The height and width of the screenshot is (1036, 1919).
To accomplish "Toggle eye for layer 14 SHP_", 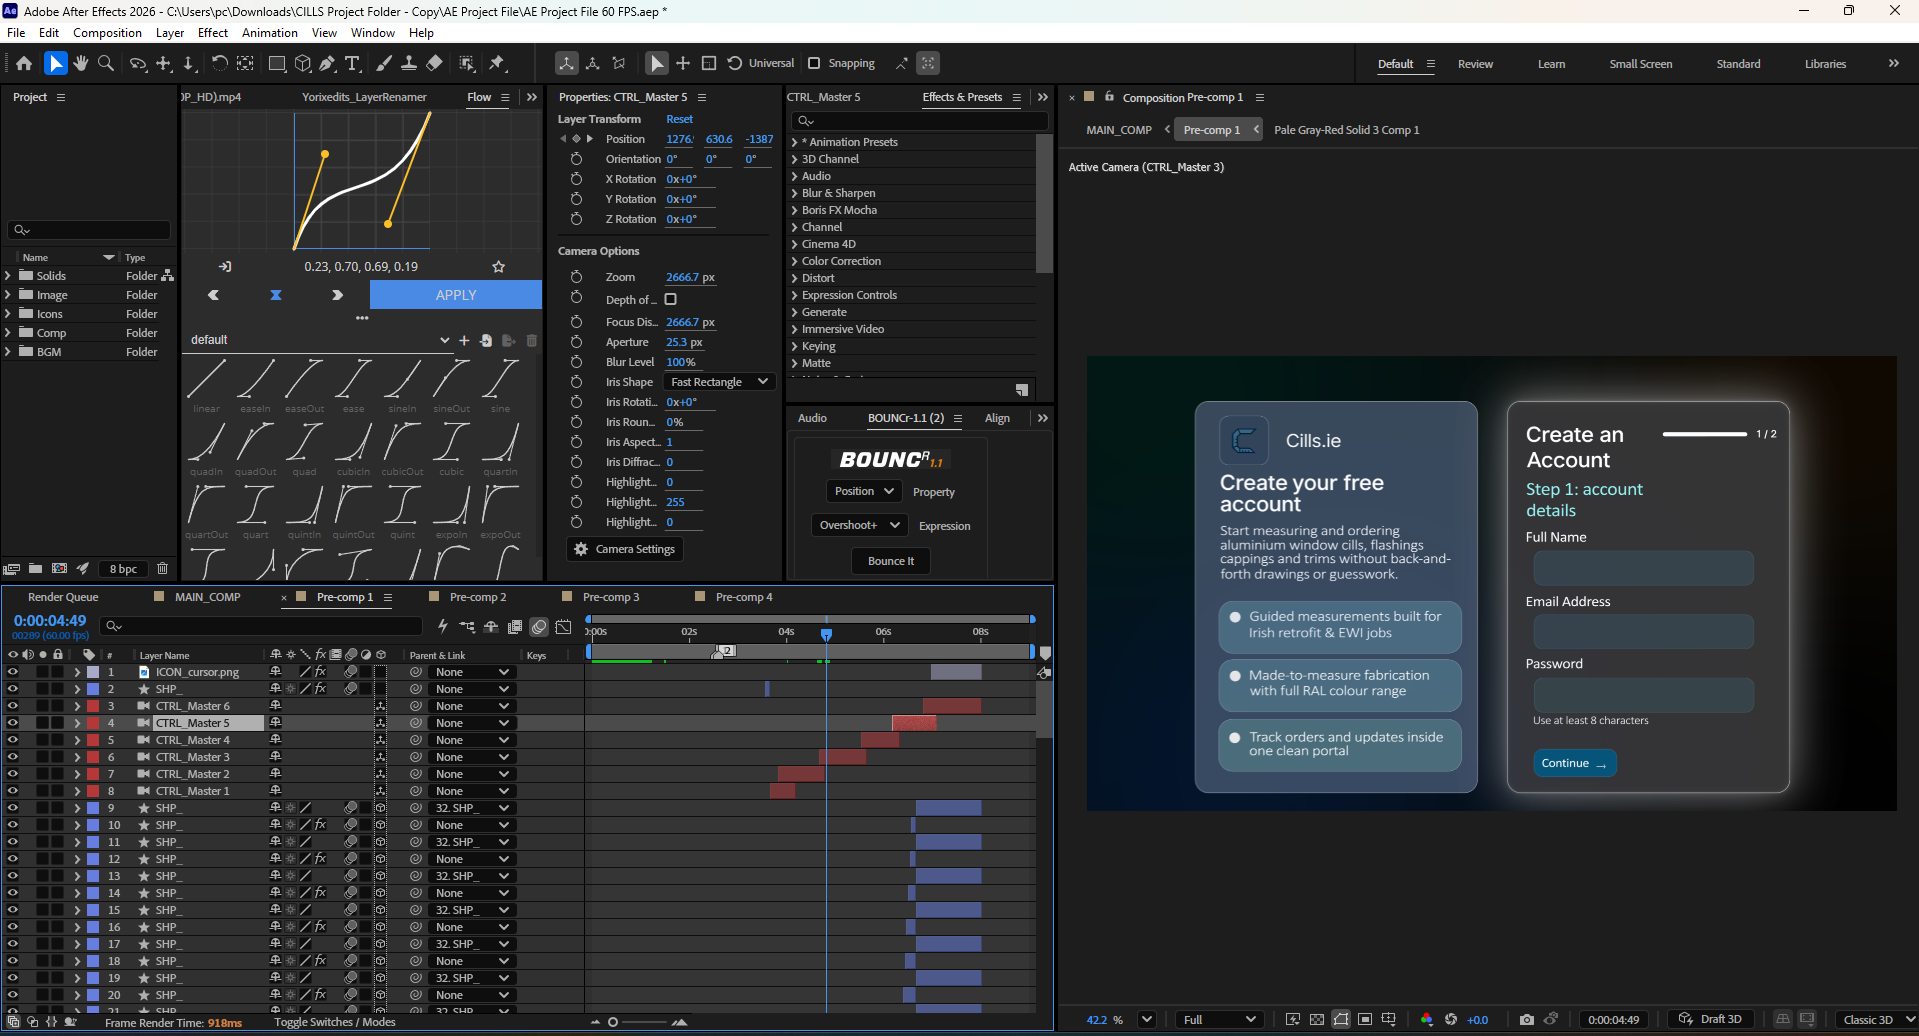I will coord(13,893).
